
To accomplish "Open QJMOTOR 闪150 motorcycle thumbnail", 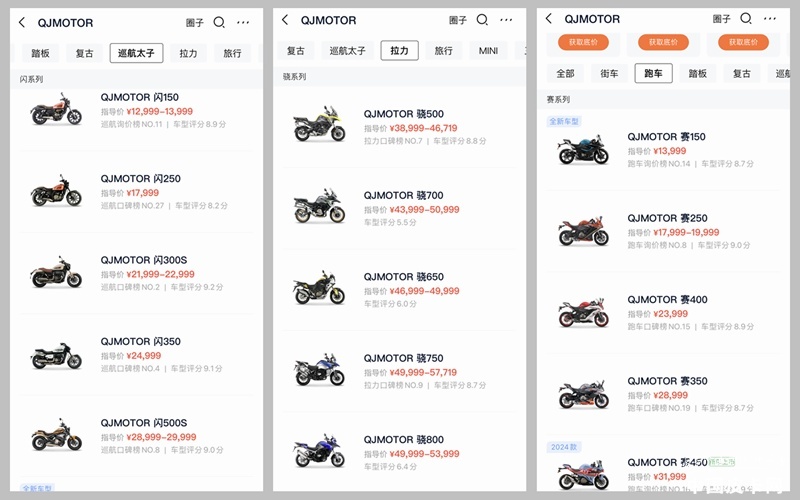I will click(x=56, y=109).
